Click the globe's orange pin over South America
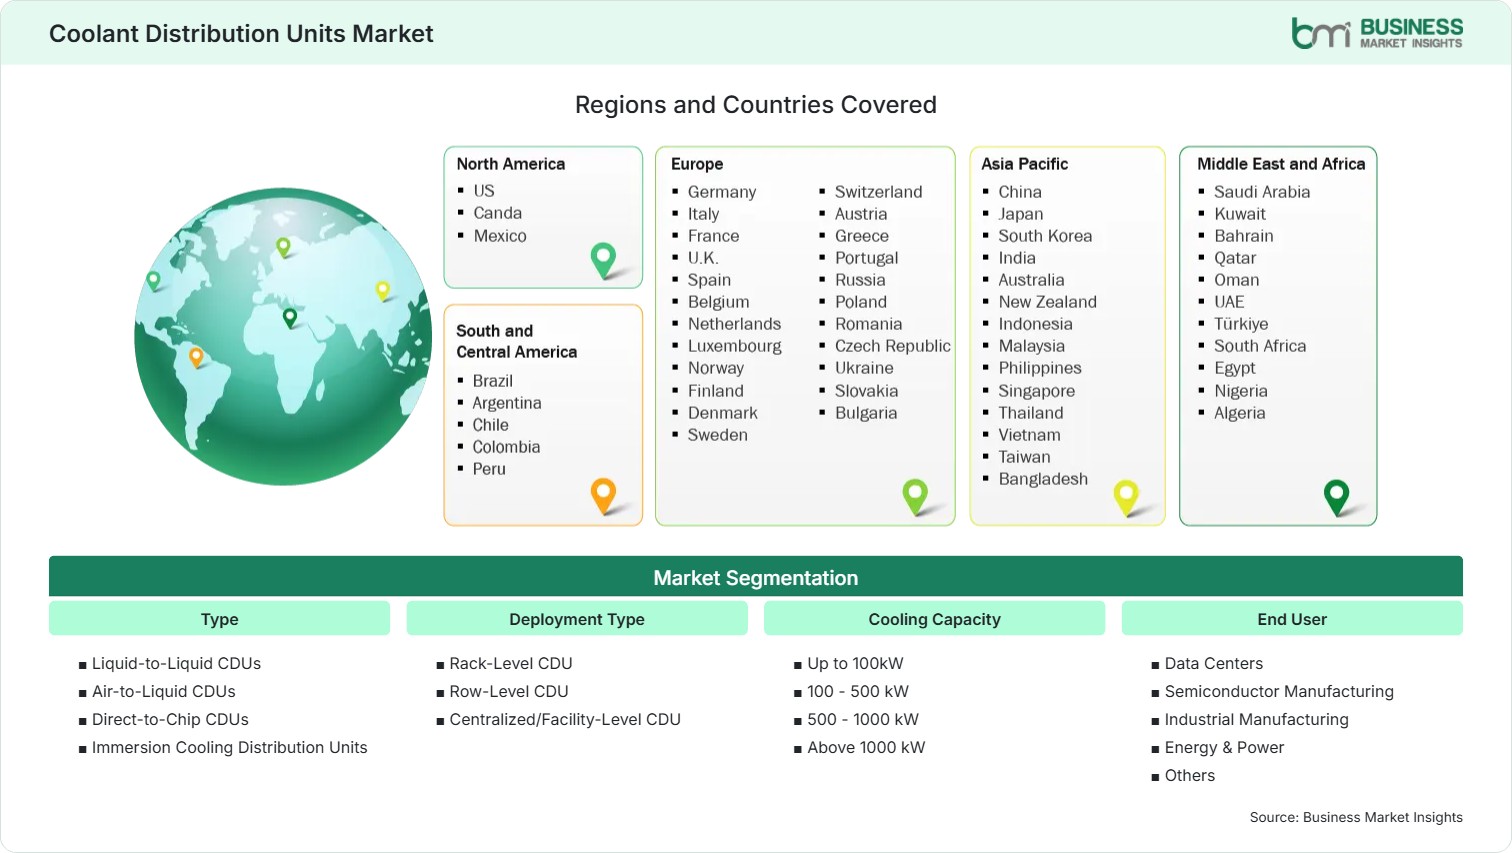1512x853 pixels. click(x=196, y=356)
